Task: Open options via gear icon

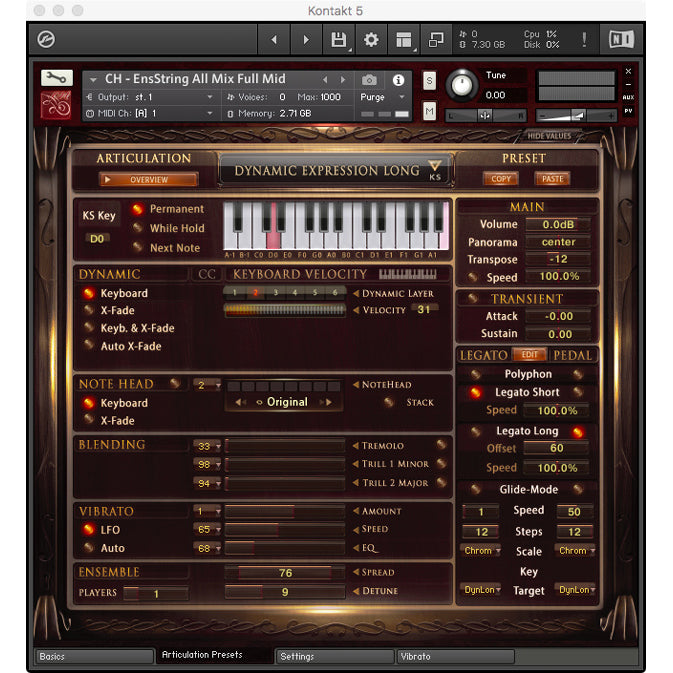Action: click(x=371, y=39)
